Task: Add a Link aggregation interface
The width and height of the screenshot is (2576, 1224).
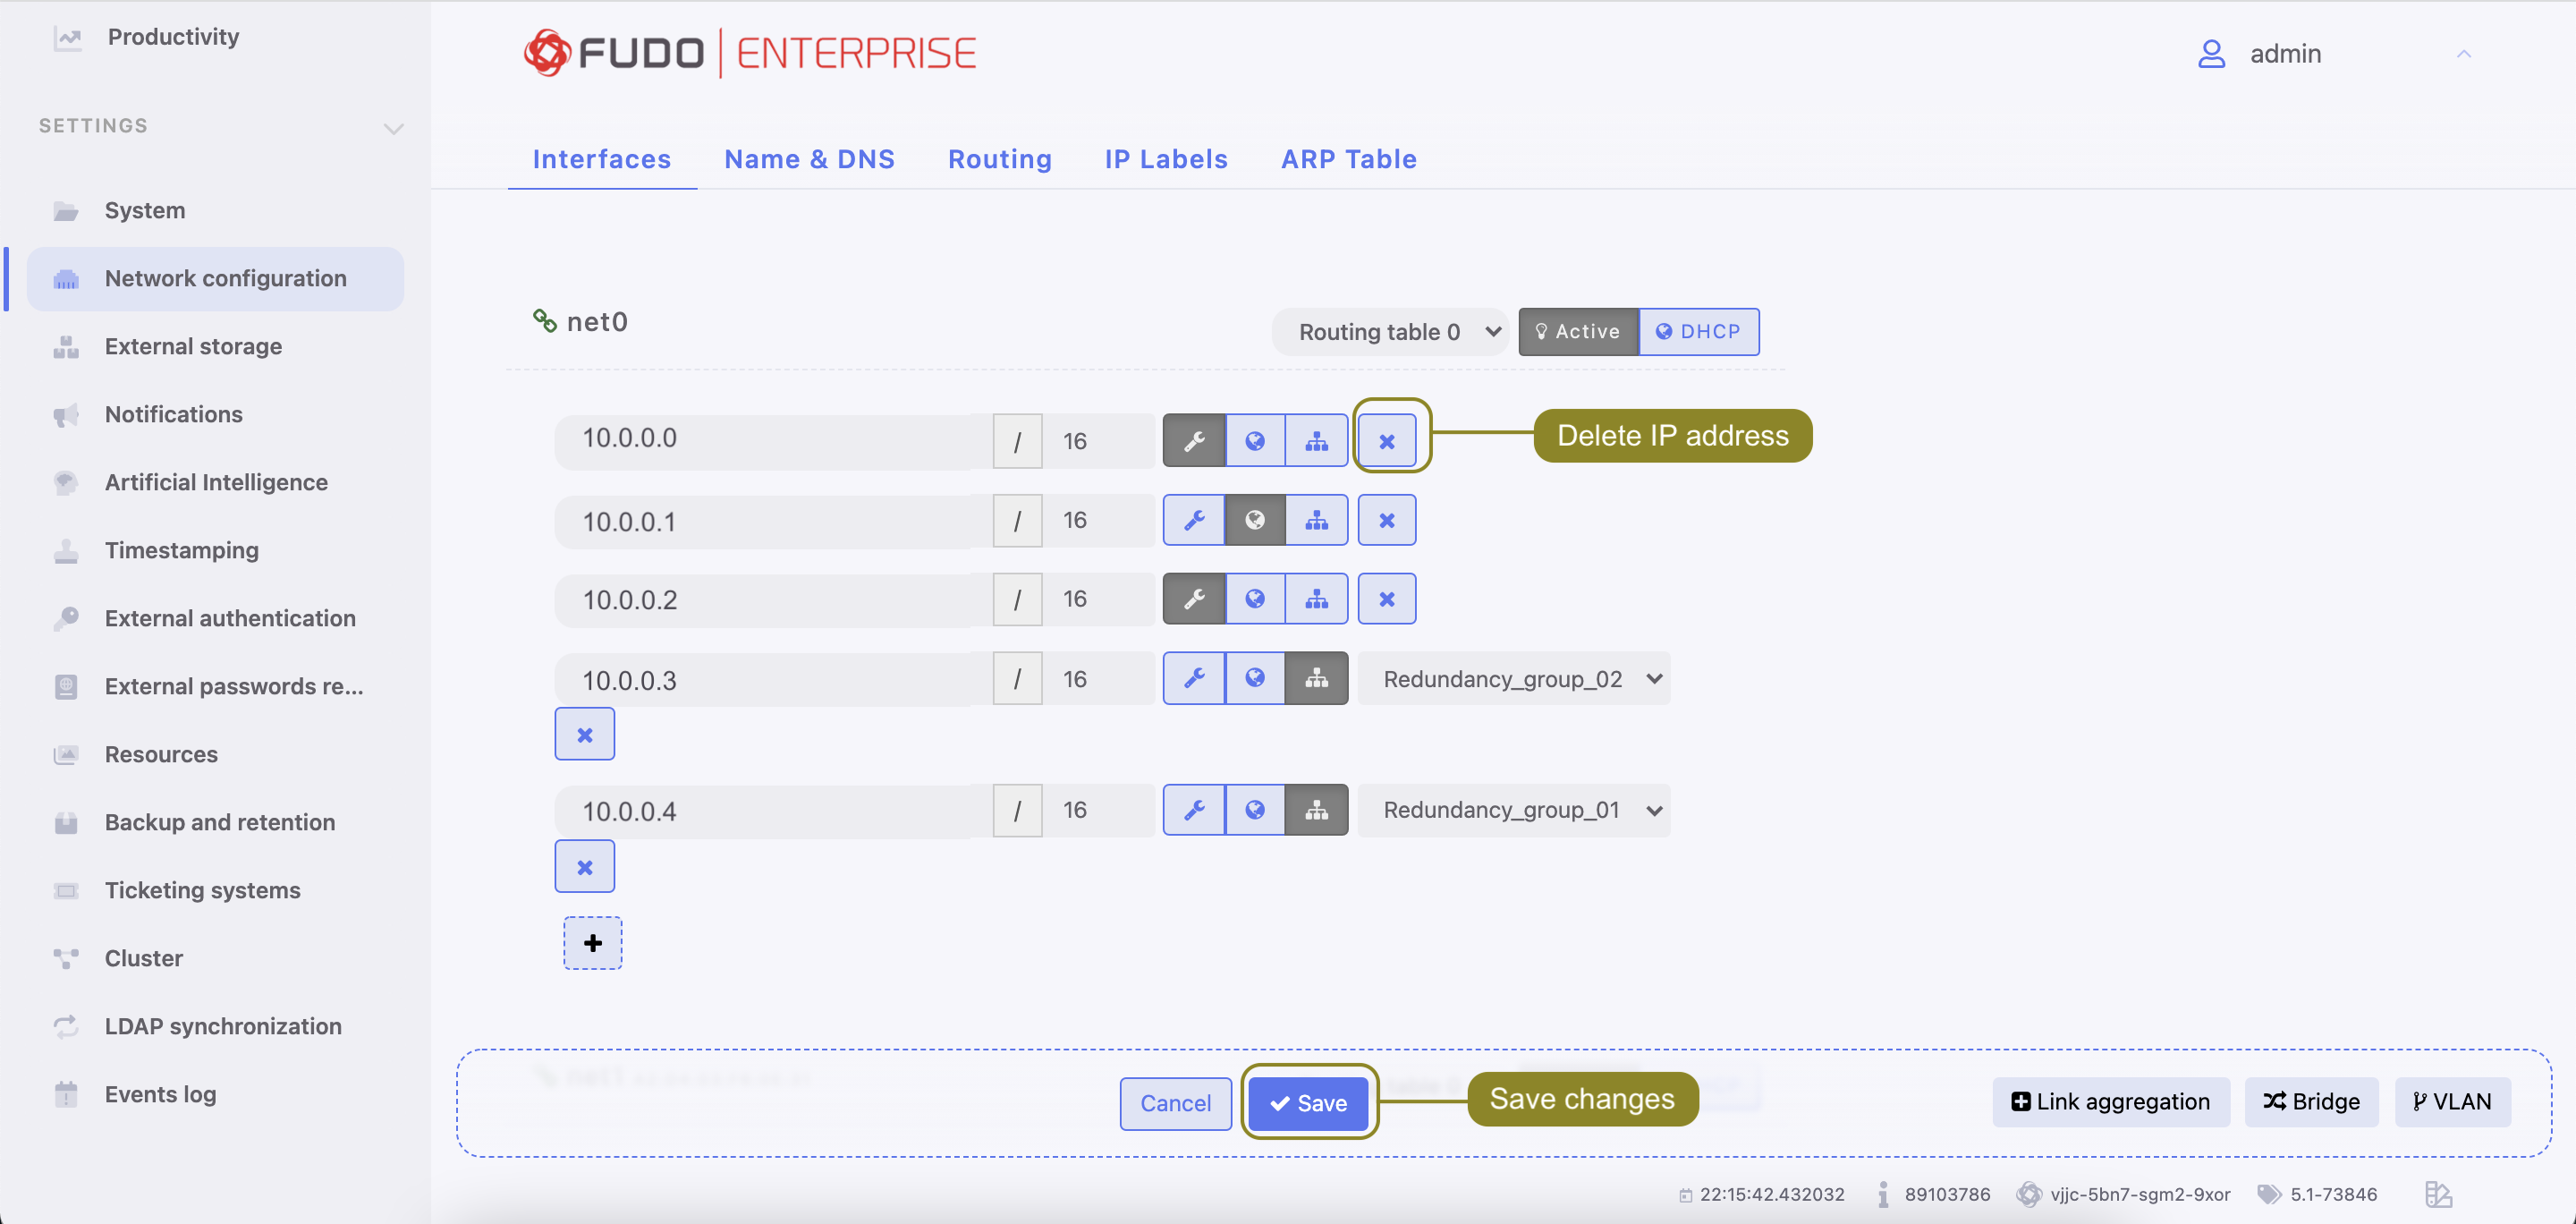Action: 2111,1102
